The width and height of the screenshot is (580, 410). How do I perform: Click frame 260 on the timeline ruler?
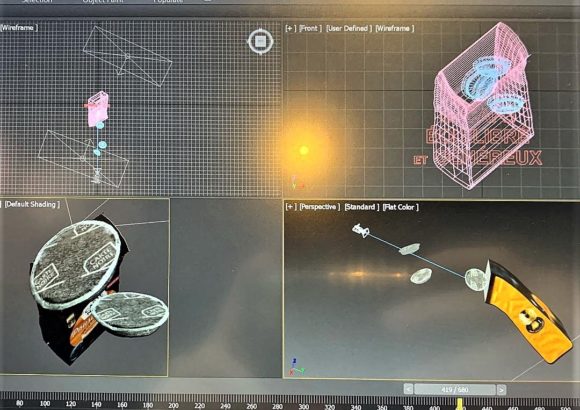[x=252, y=406]
